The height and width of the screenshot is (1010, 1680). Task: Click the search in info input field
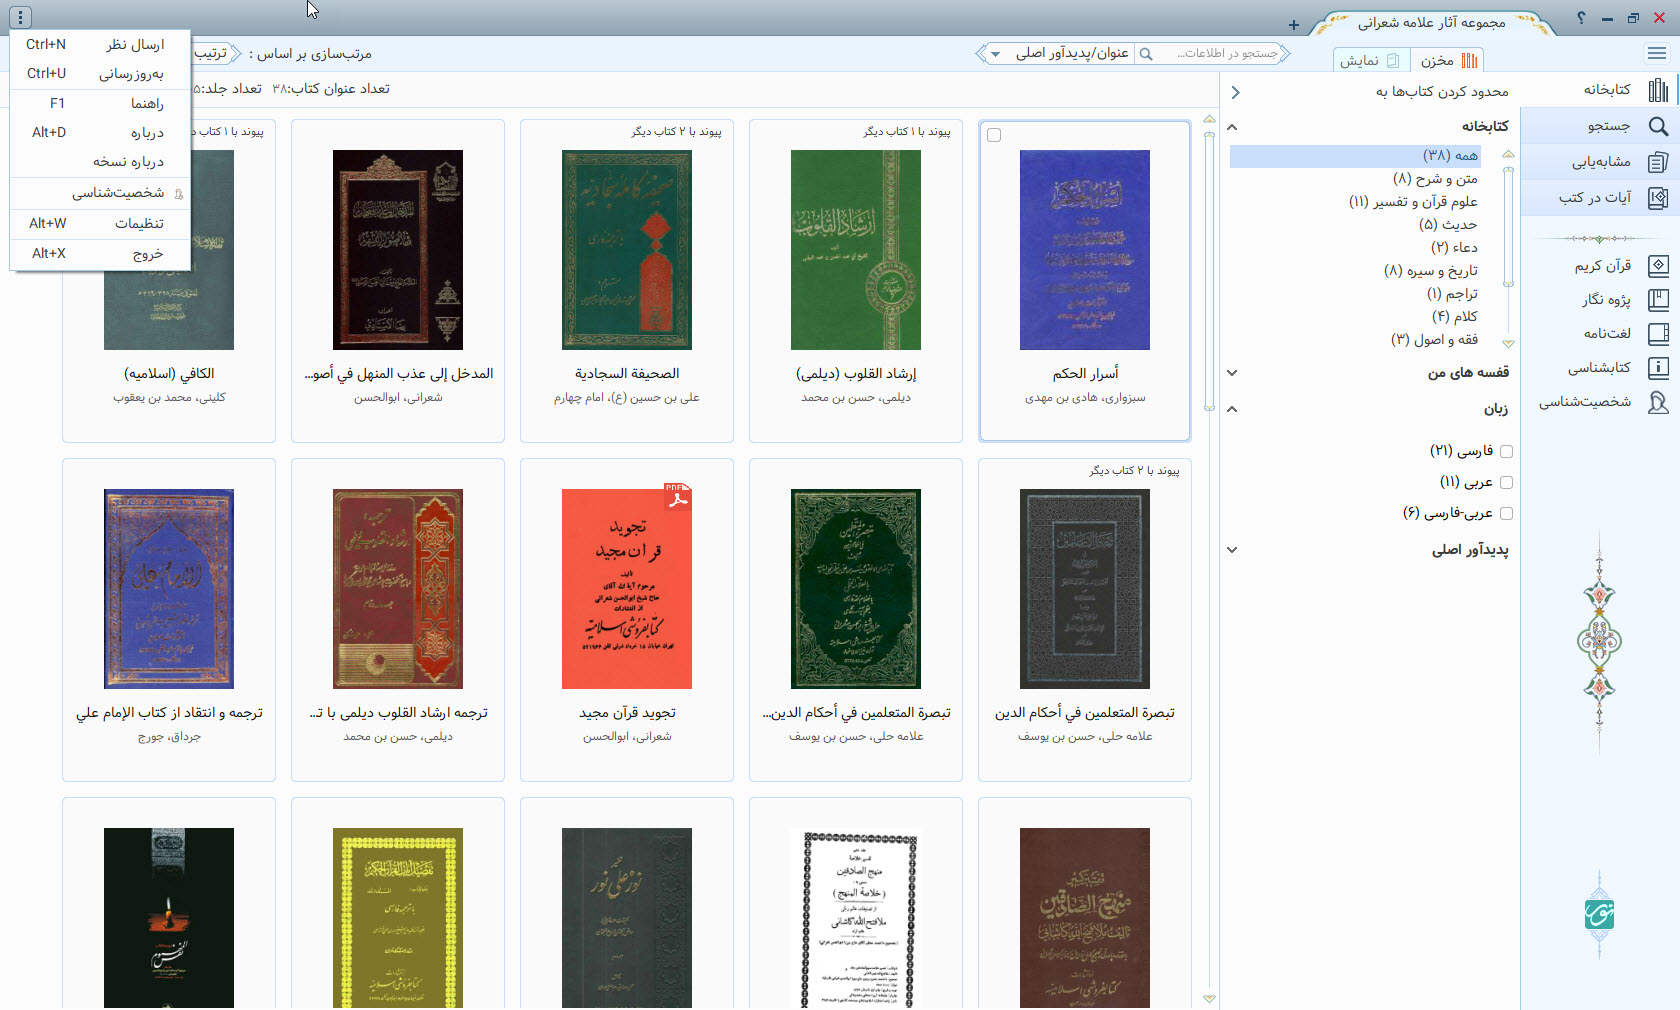[1220, 54]
